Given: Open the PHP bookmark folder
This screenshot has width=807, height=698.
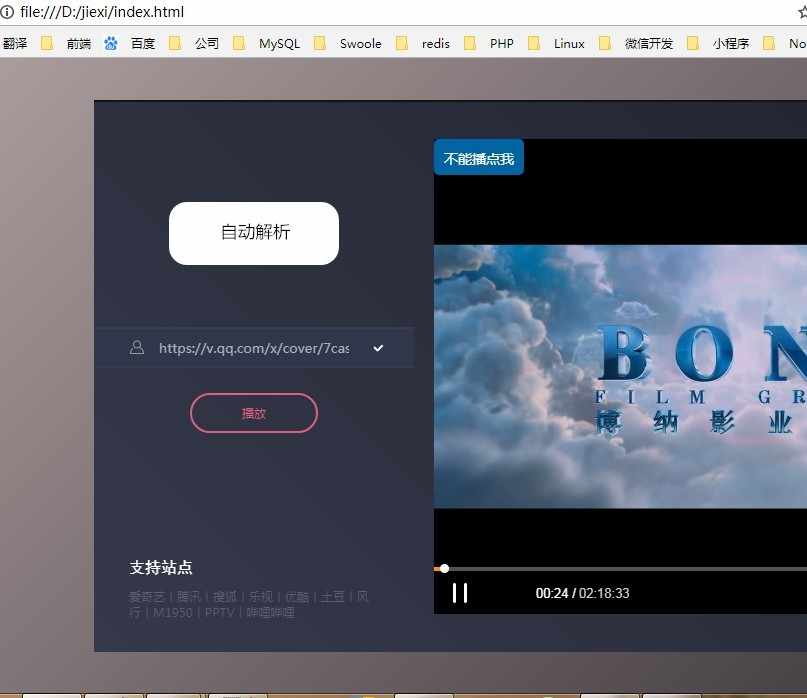Looking at the screenshot, I should (489, 43).
